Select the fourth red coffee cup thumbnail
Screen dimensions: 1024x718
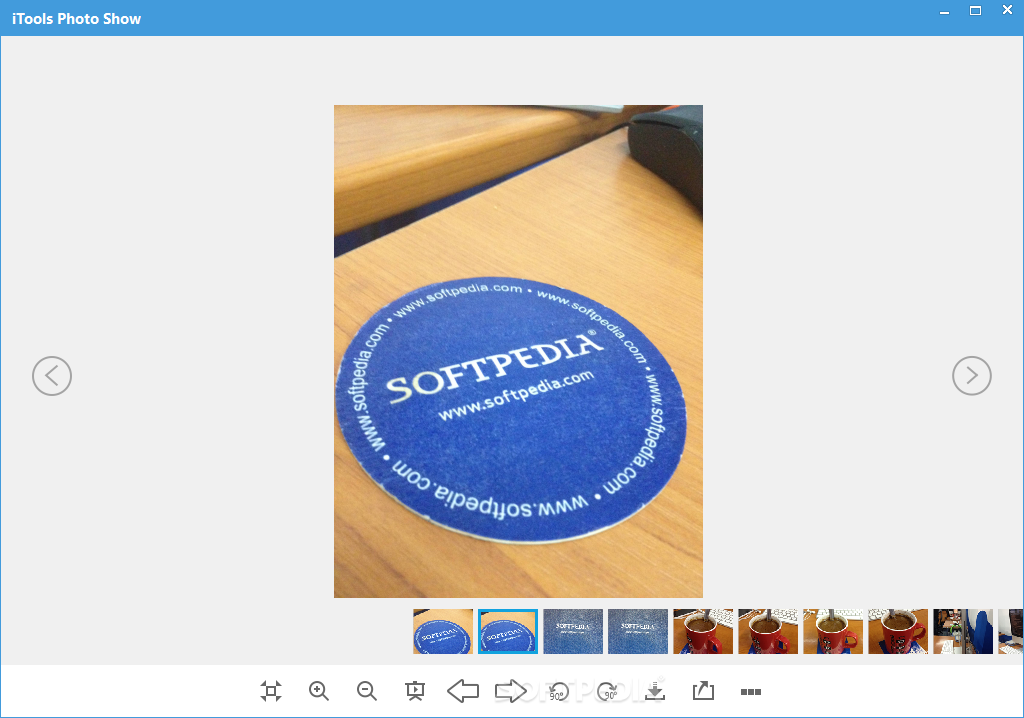click(x=898, y=631)
